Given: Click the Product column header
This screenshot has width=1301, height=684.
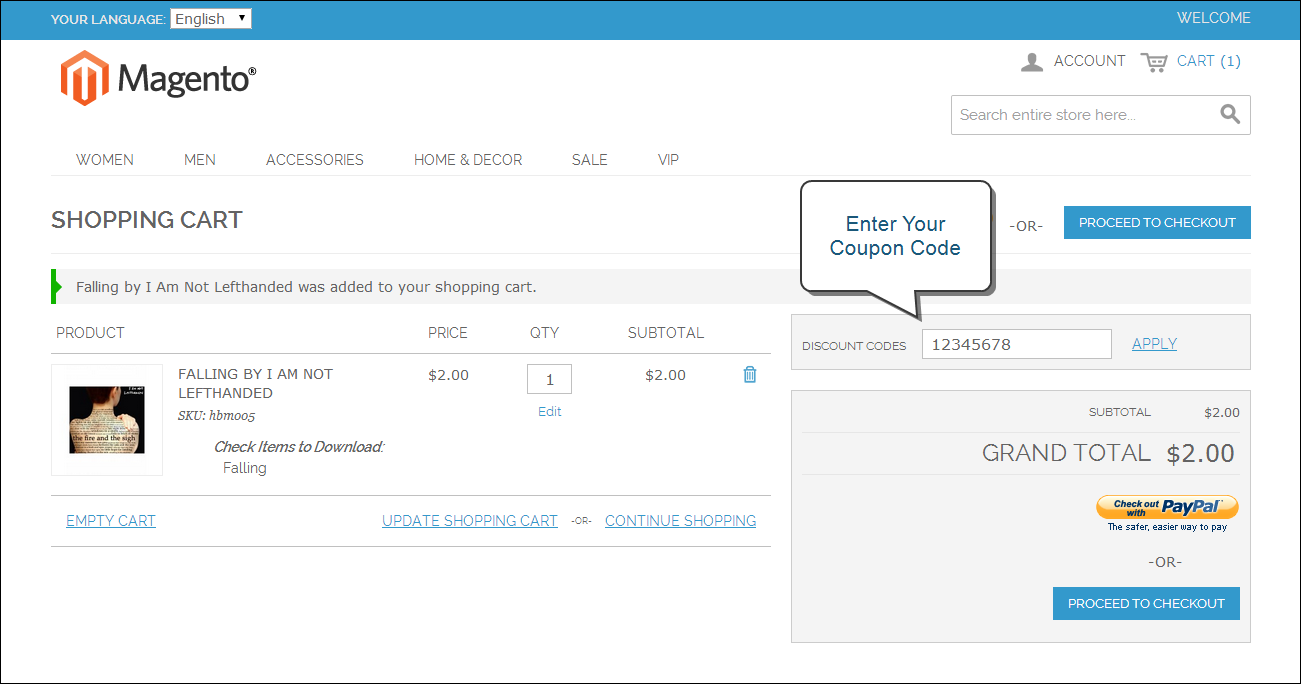Looking at the screenshot, I should tap(90, 332).
